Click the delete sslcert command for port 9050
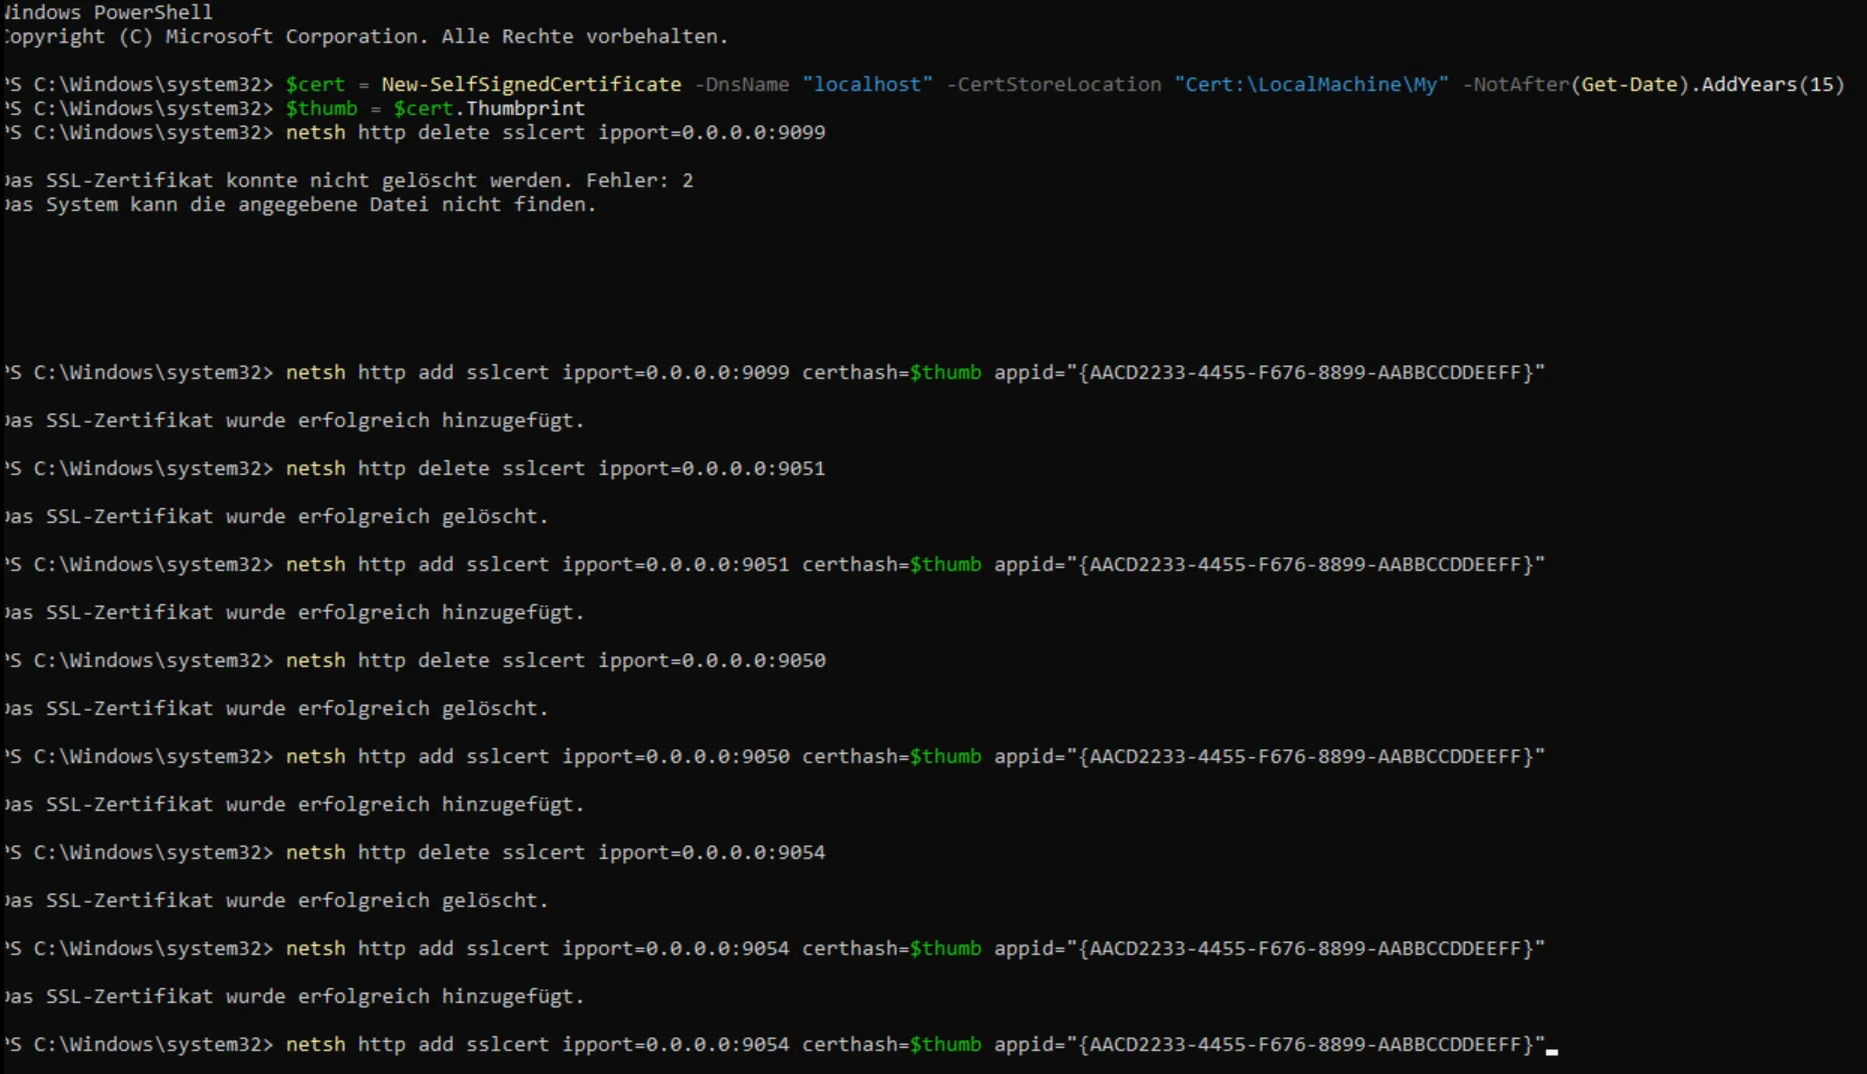This screenshot has width=1867, height=1074. click(555, 660)
